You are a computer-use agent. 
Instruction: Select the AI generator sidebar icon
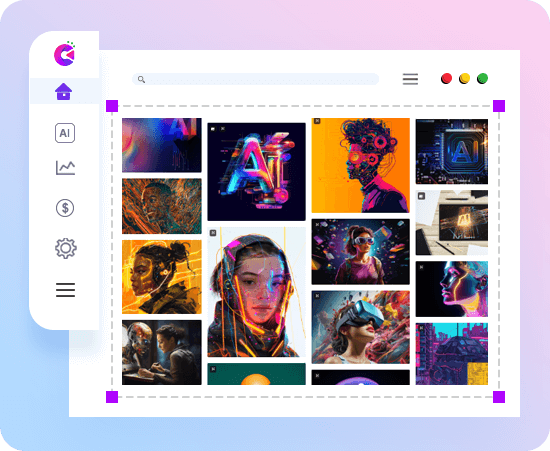65,133
